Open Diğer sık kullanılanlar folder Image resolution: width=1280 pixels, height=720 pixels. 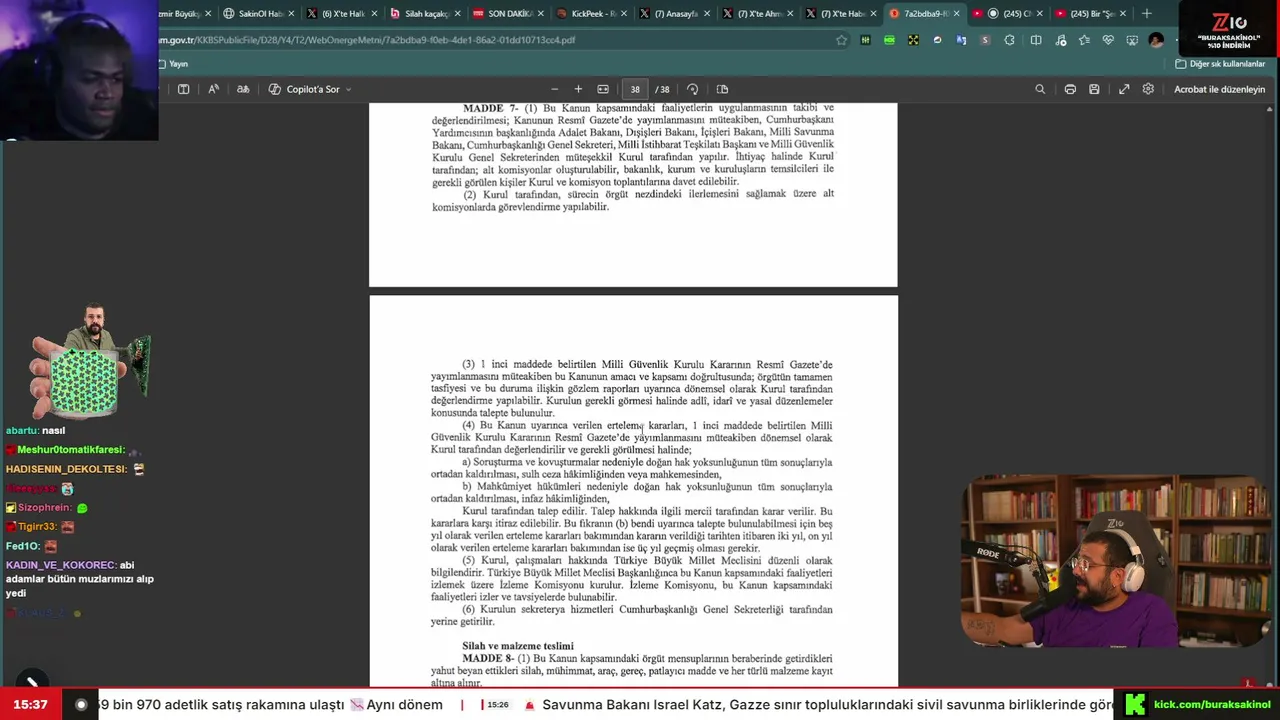1220,64
